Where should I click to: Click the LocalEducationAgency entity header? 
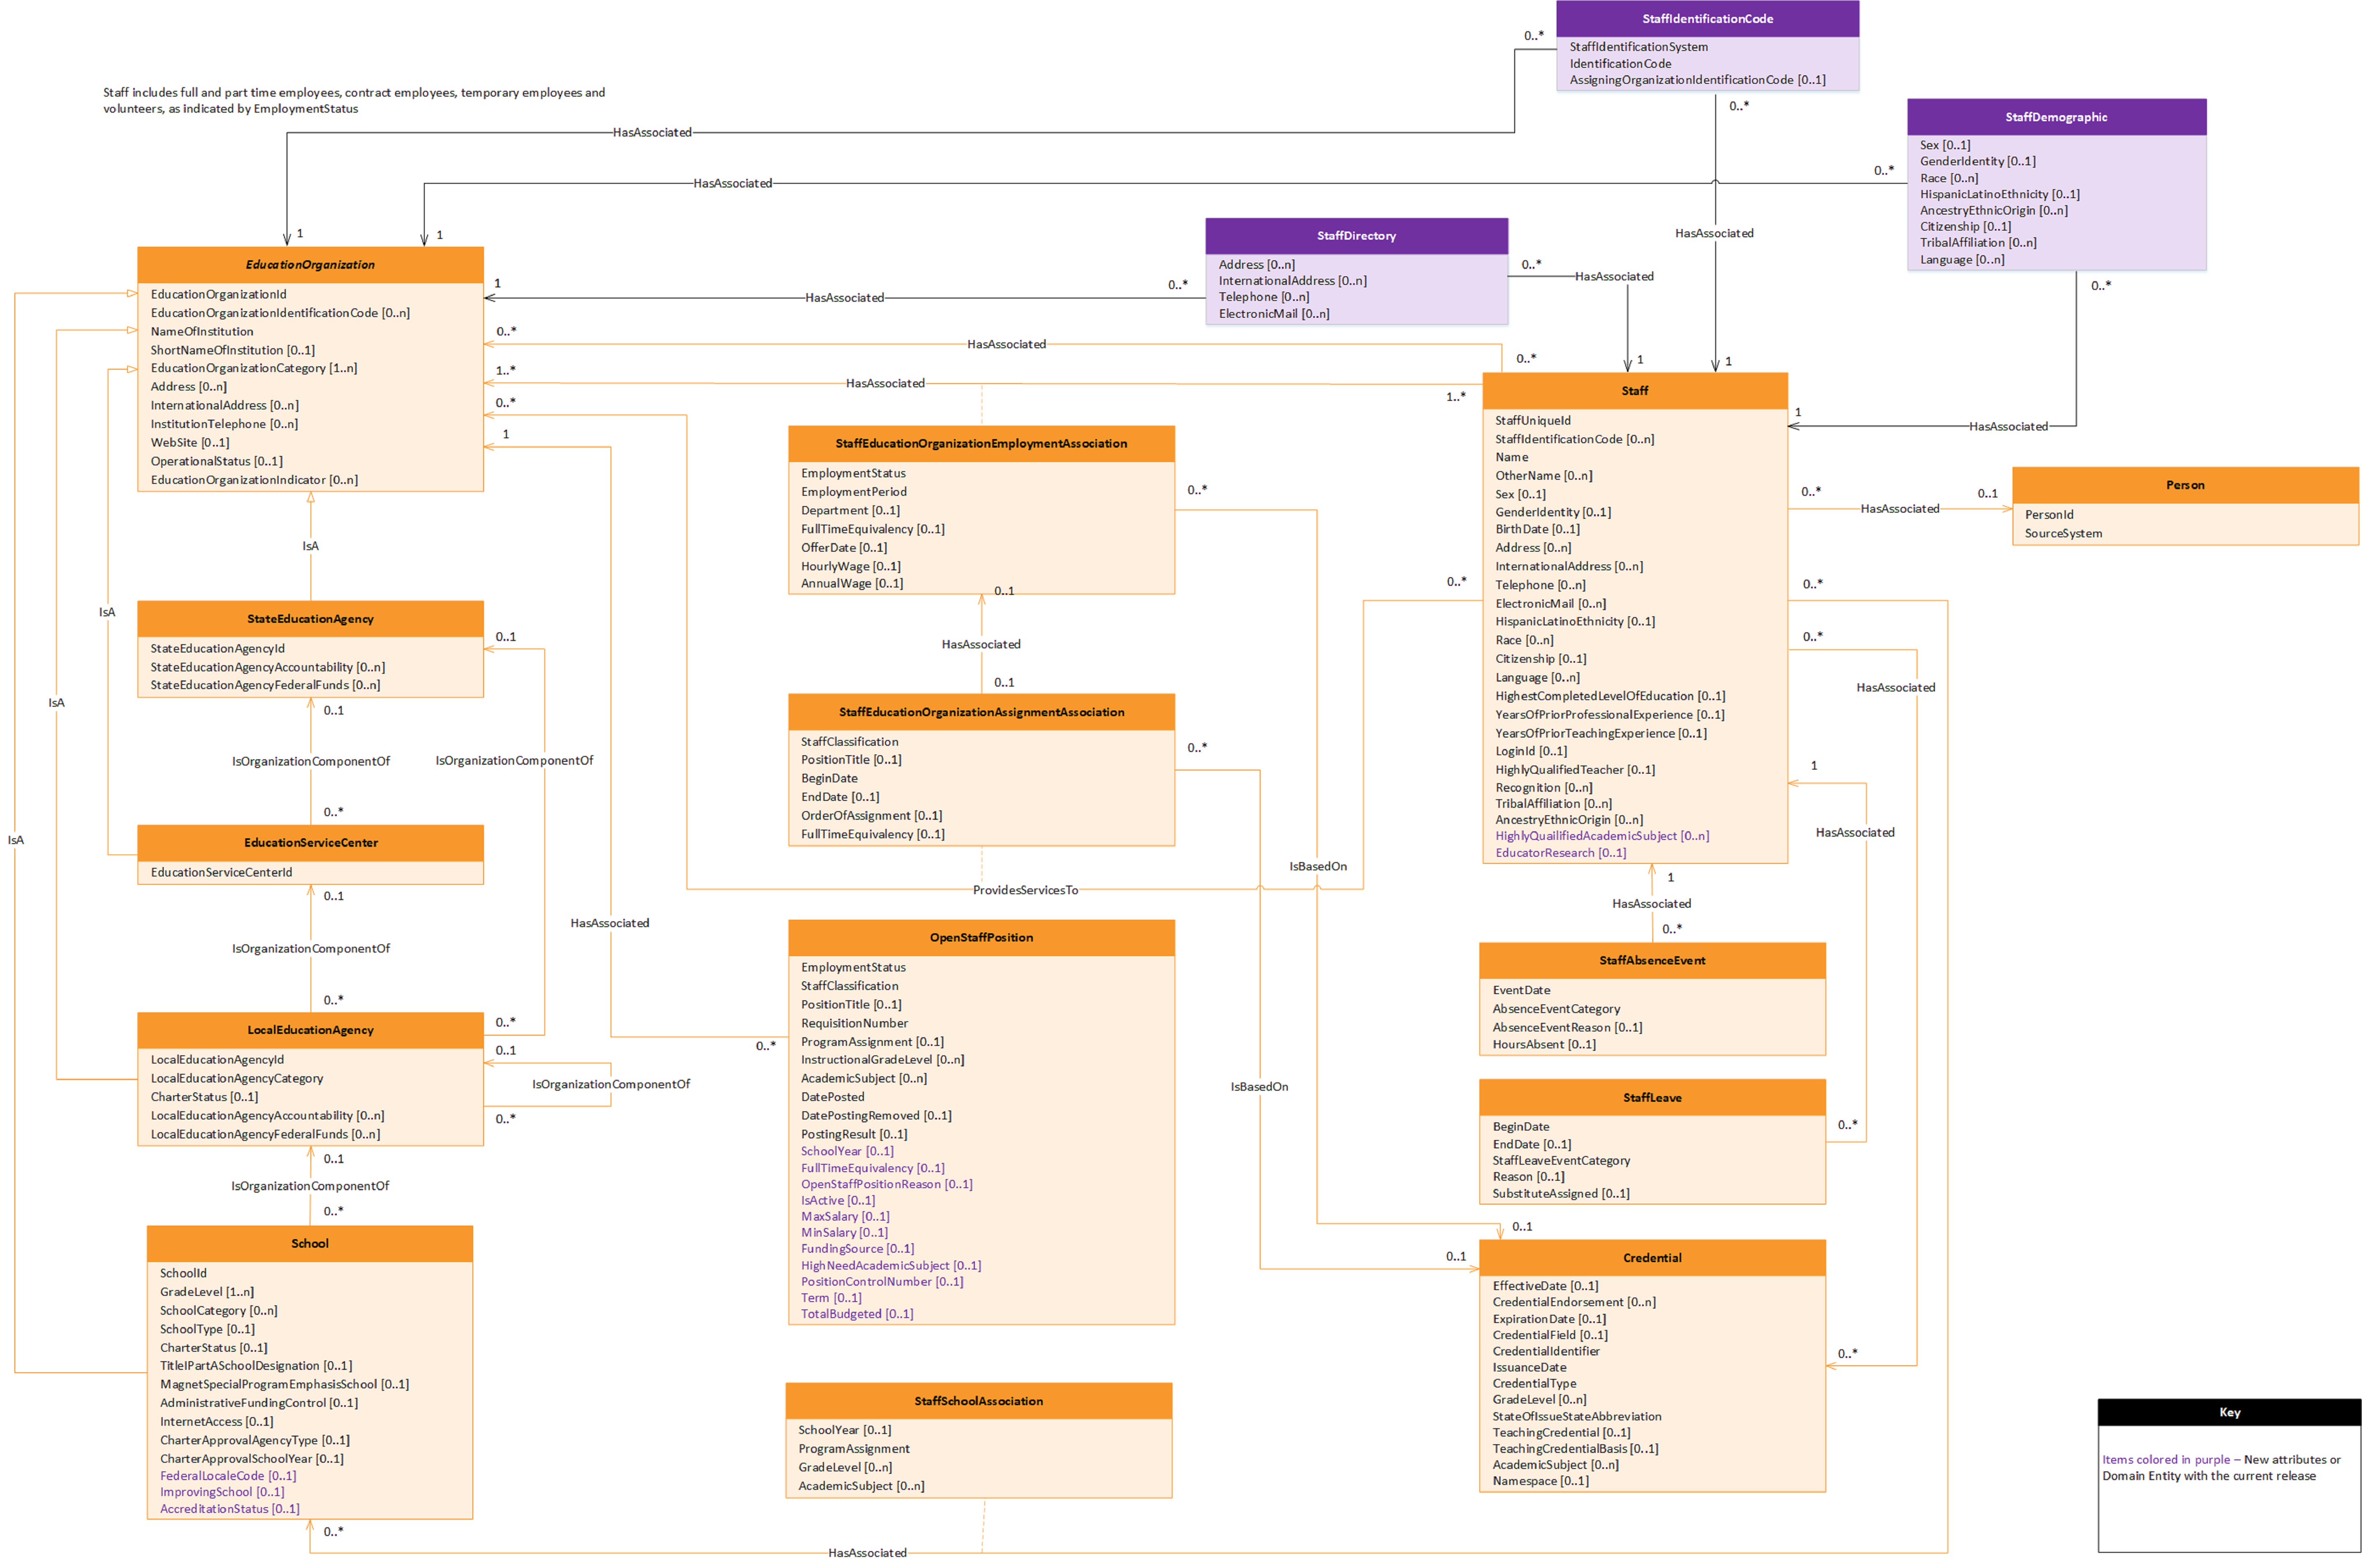click(310, 1030)
